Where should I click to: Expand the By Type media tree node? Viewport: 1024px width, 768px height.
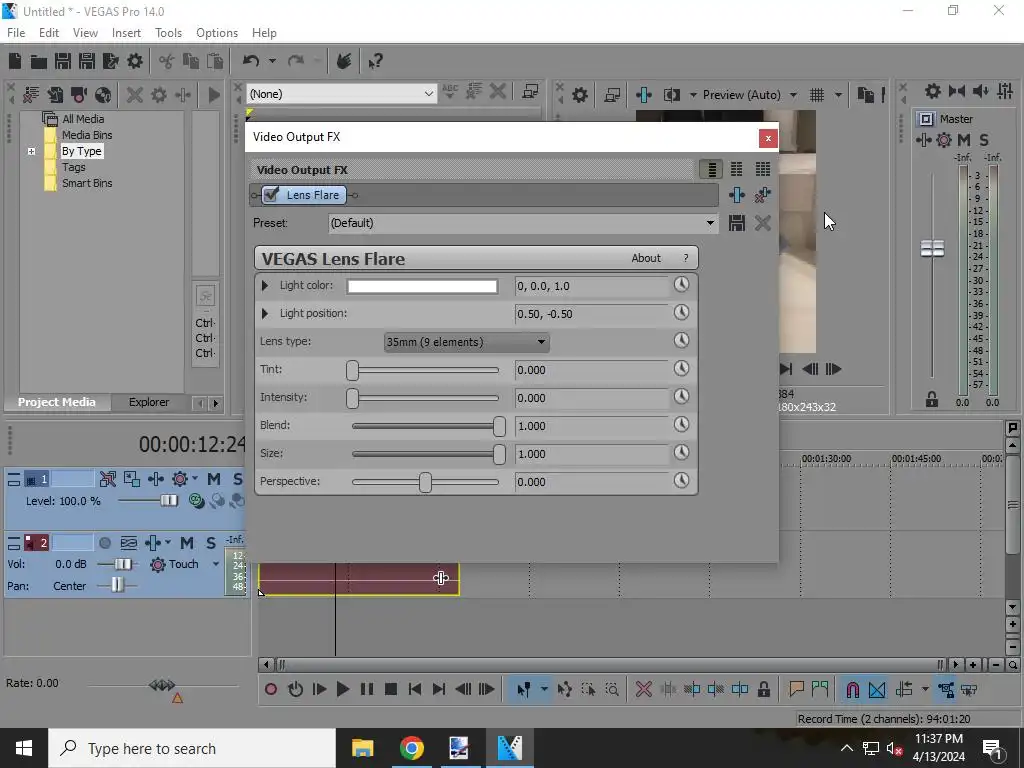coord(31,152)
